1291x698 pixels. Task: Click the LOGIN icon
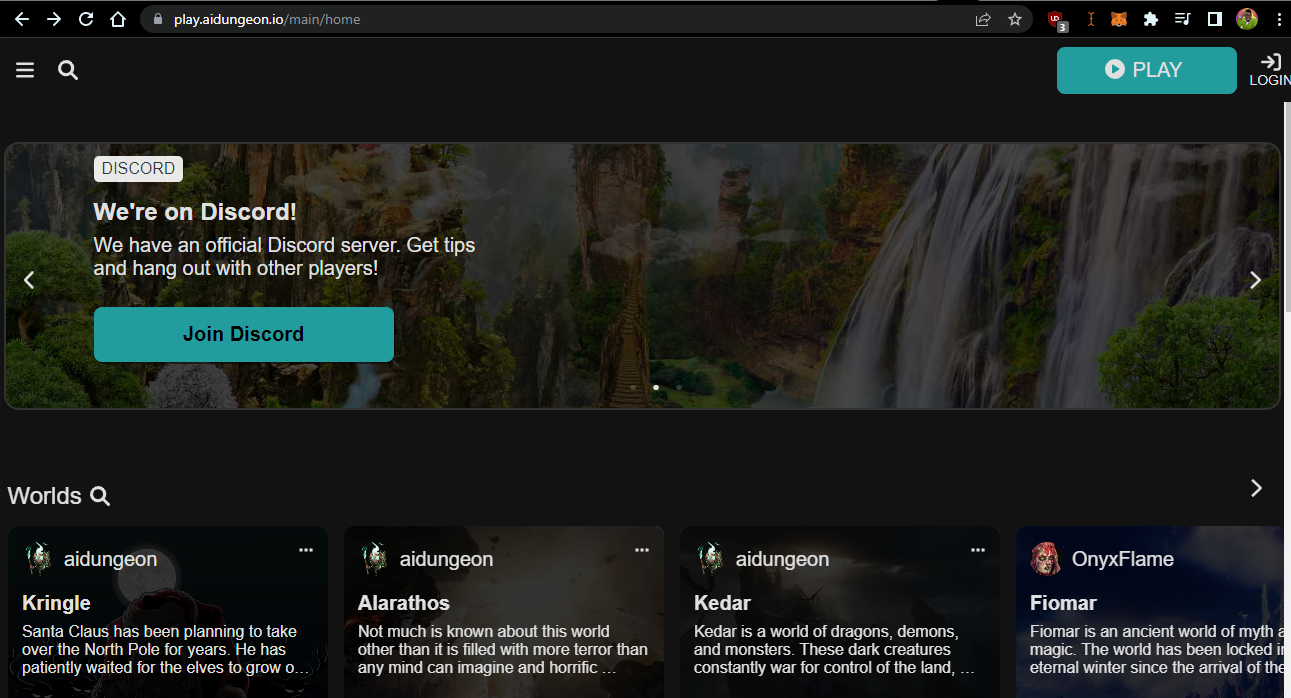click(1270, 69)
